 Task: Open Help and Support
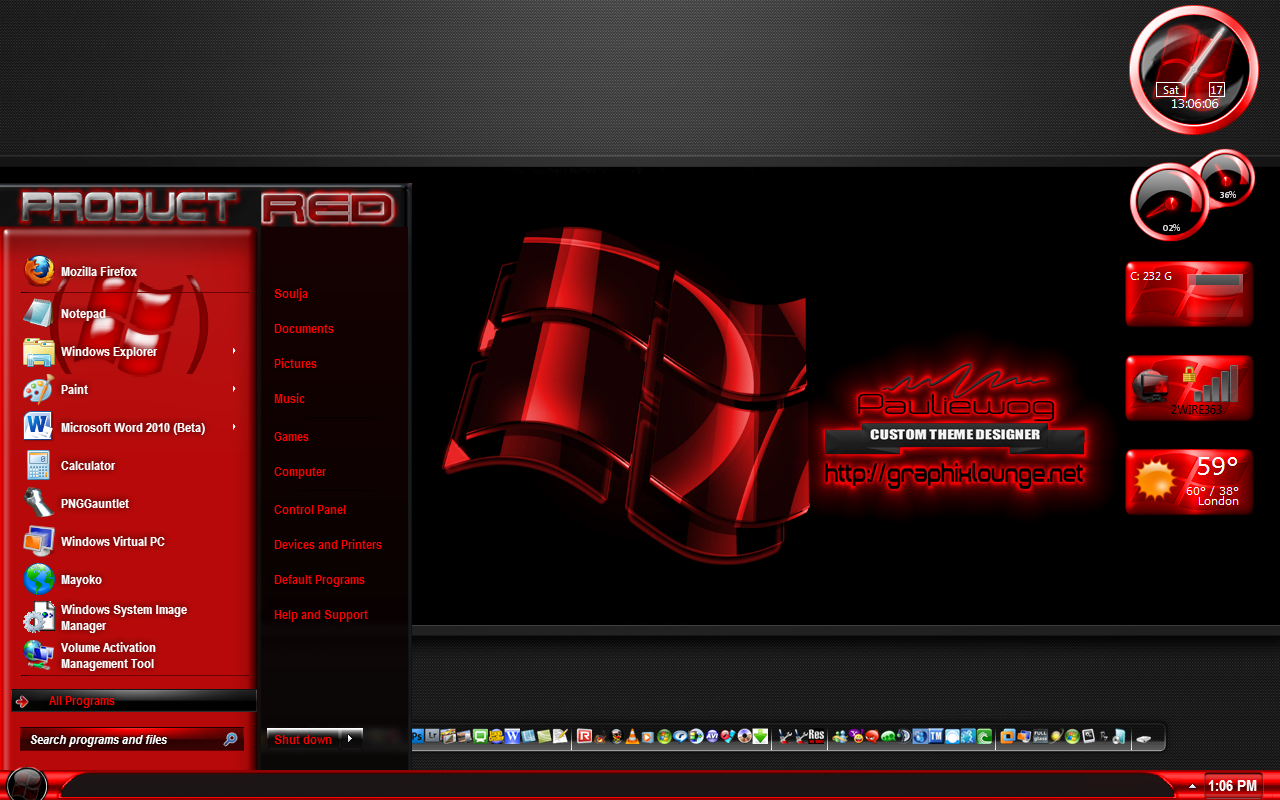click(x=321, y=615)
